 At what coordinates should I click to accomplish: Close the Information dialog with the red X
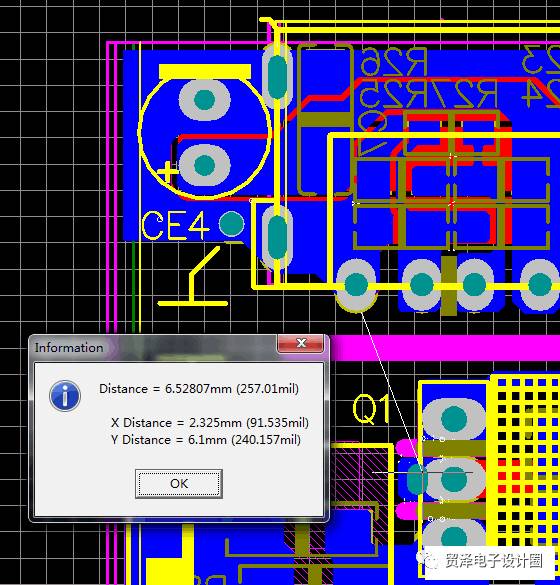(x=300, y=343)
